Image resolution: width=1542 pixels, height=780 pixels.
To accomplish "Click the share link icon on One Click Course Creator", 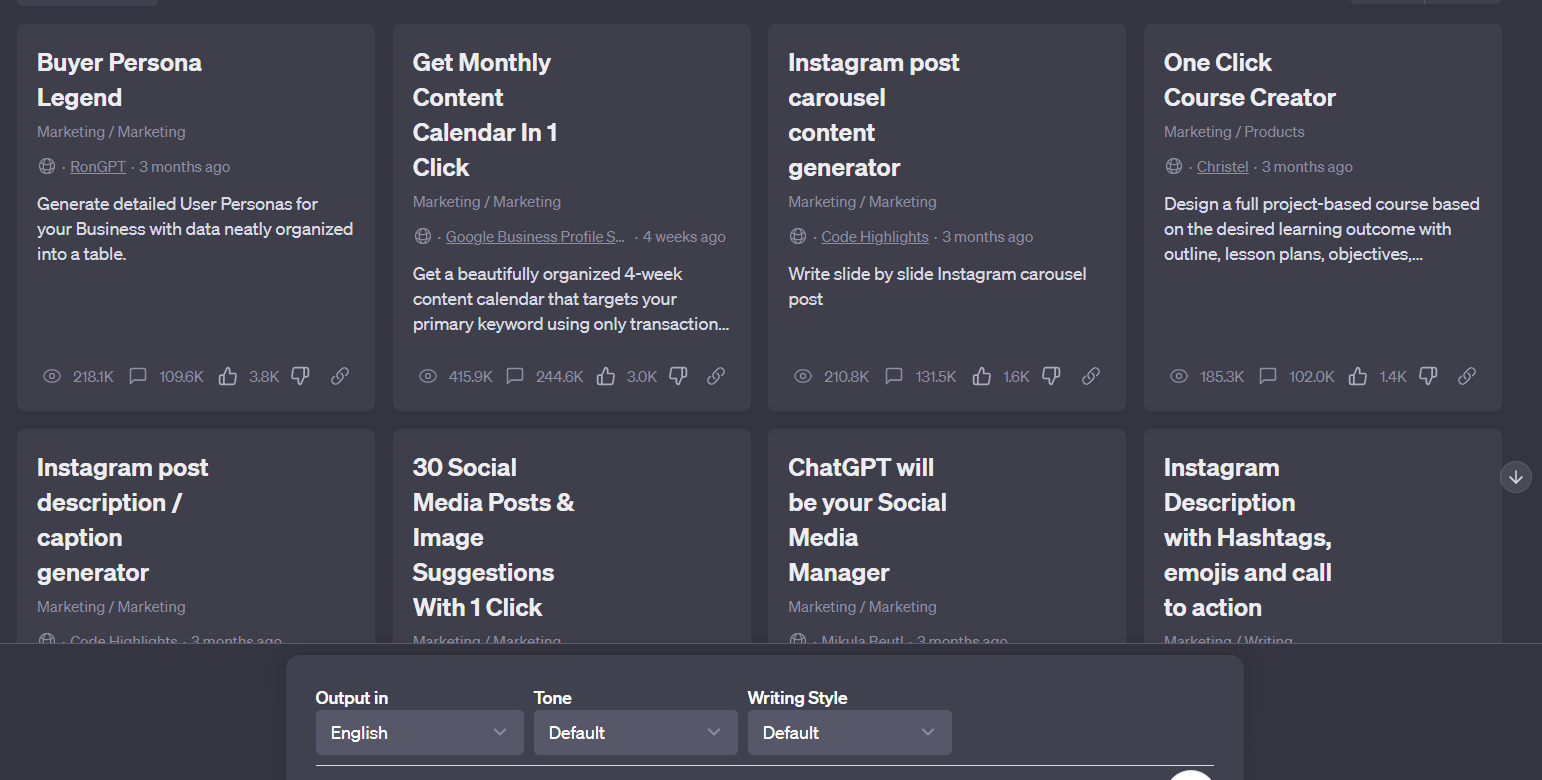I will (x=1467, y=376).
